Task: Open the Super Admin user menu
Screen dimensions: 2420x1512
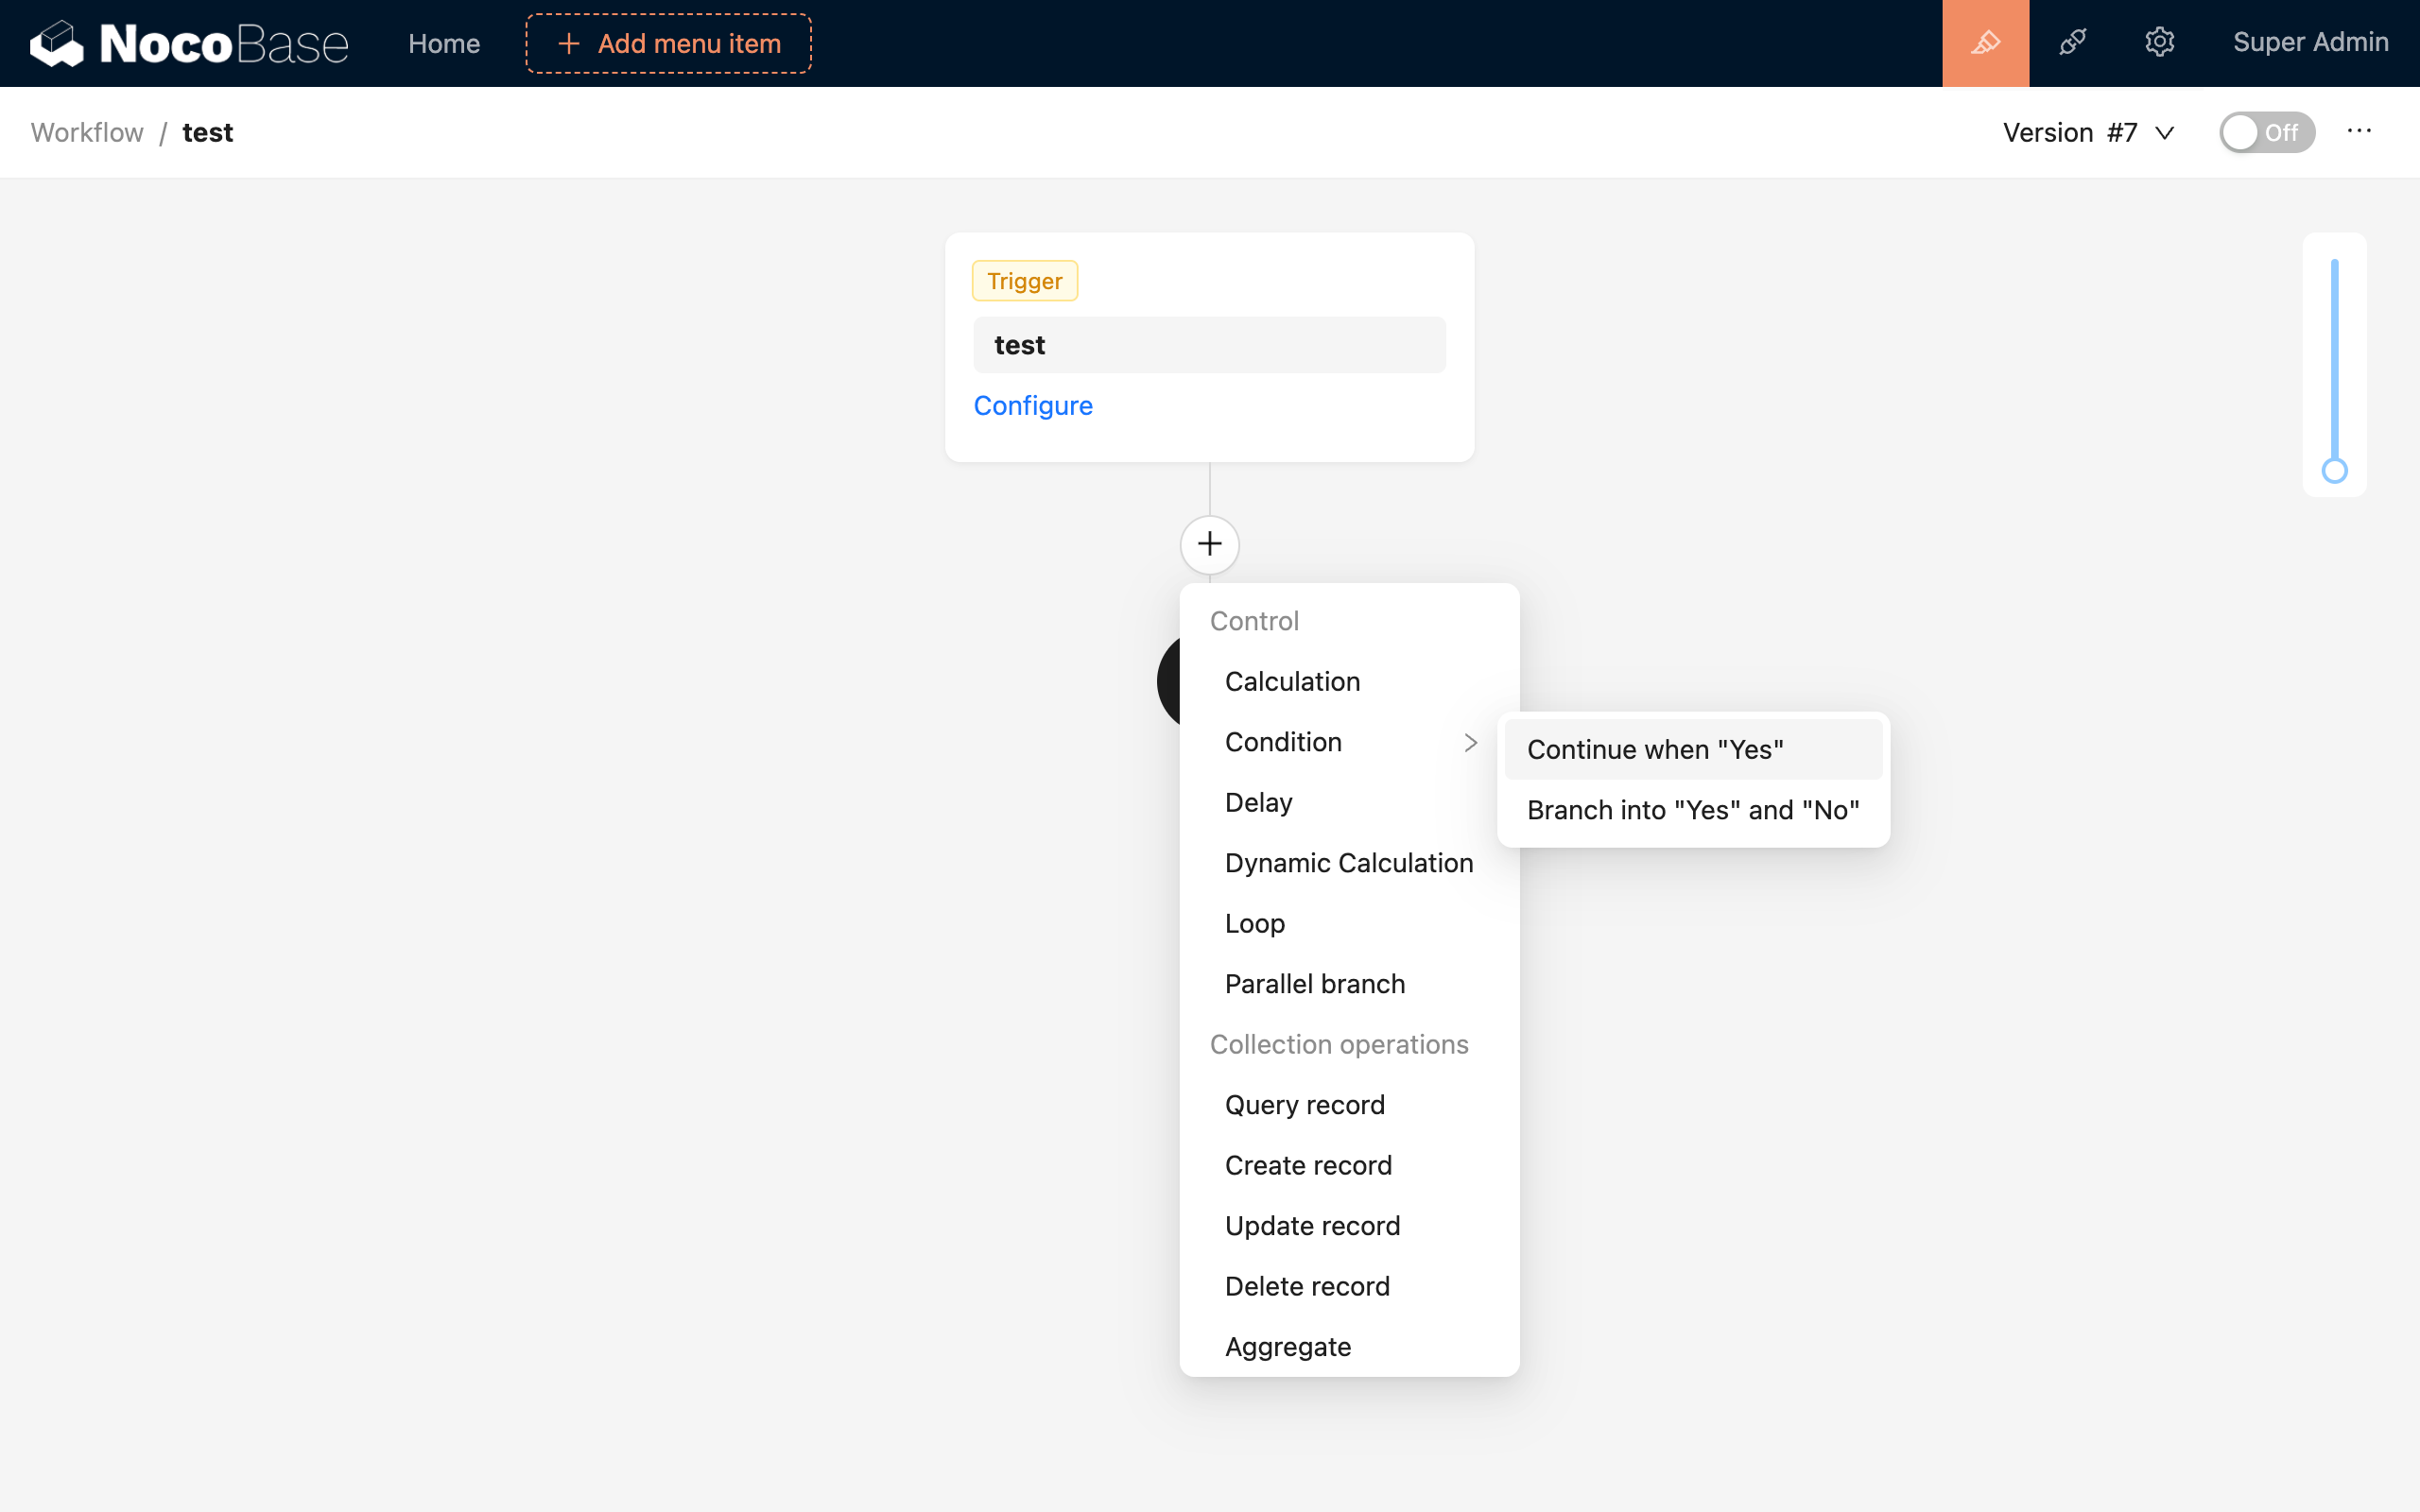Action: click(2310, 43)
